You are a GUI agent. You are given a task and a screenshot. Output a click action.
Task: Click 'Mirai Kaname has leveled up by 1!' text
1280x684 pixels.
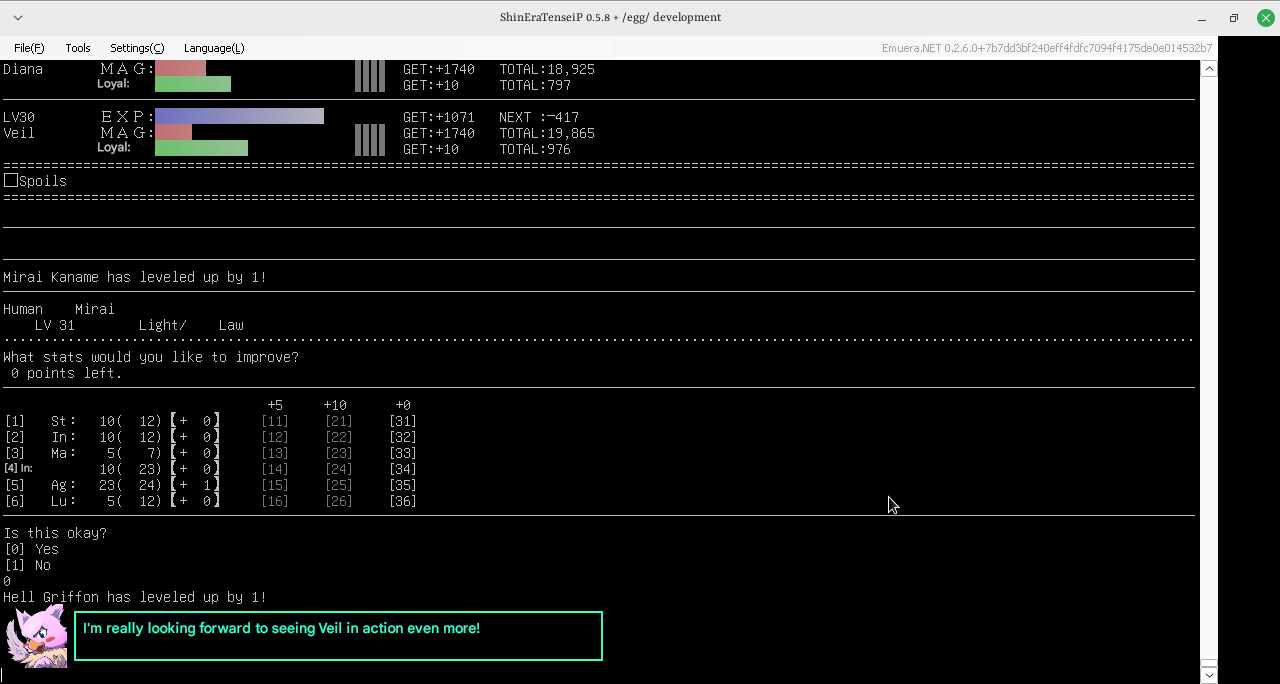click(x=135, y=277)
